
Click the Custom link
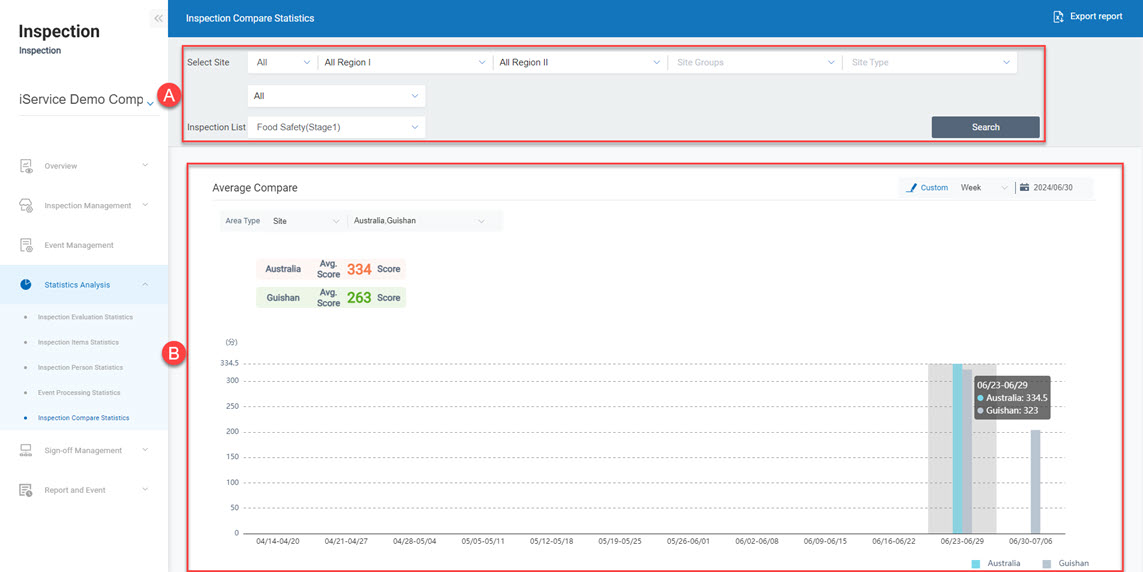pyautogui.click(x=934, y=187)
